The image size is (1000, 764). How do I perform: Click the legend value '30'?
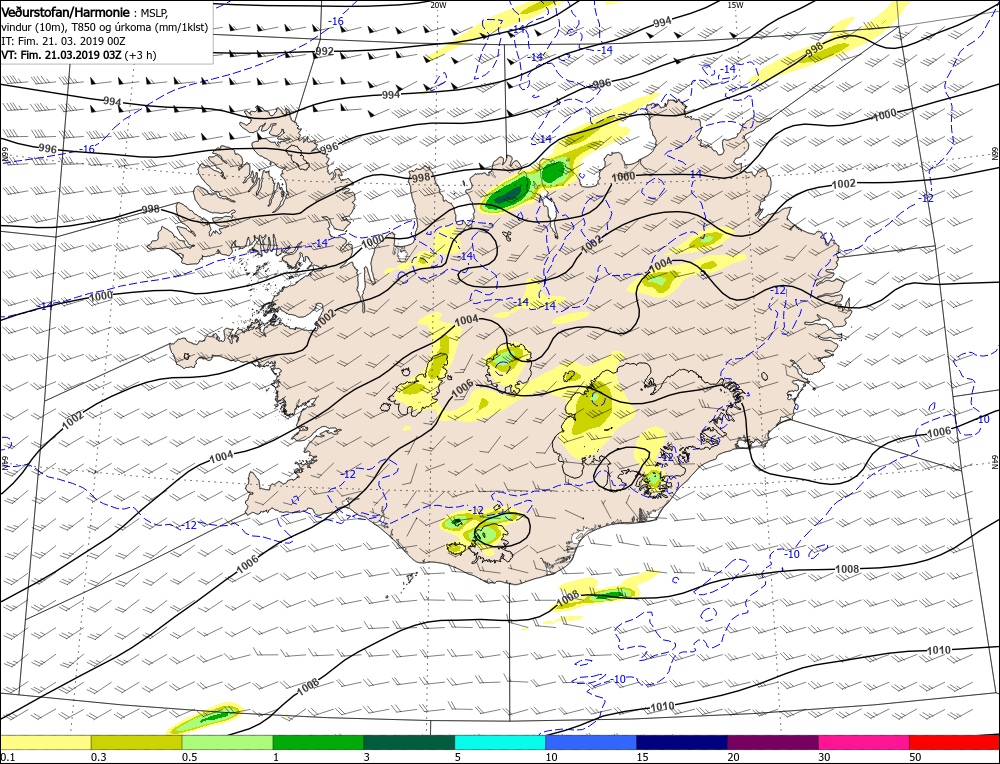824,757
